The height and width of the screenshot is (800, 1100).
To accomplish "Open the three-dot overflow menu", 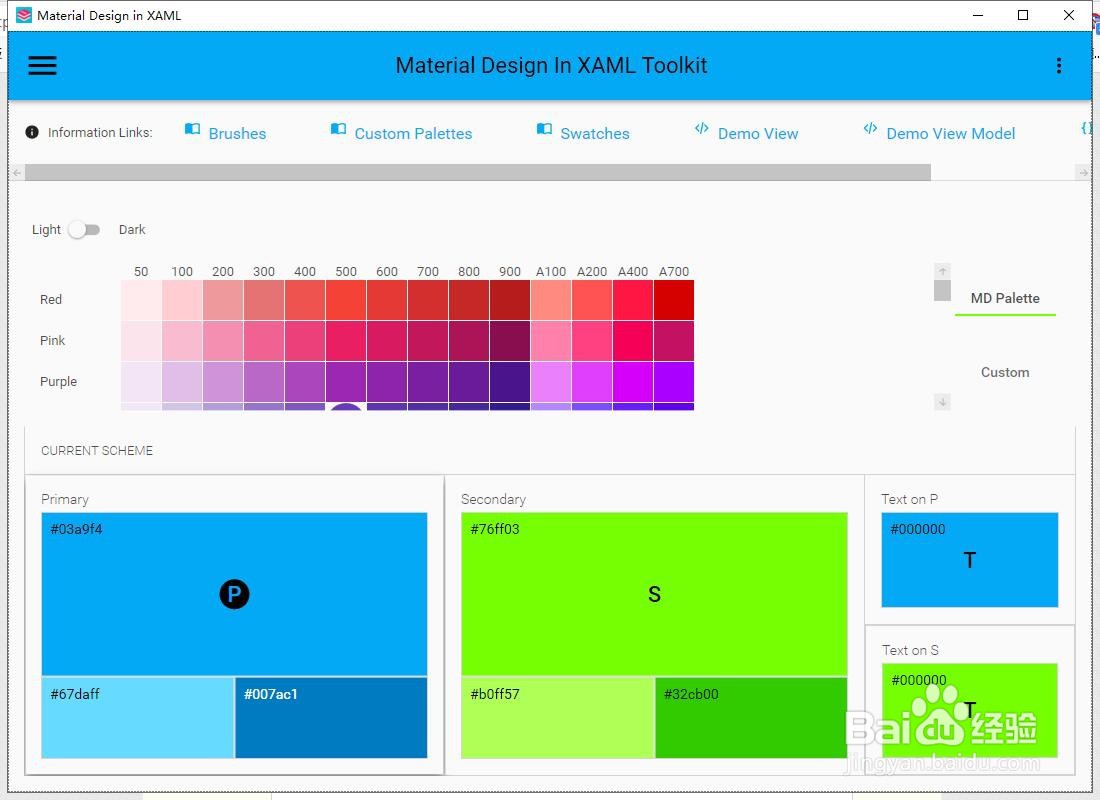I will pyautogui.click(x=1059, y=65).
